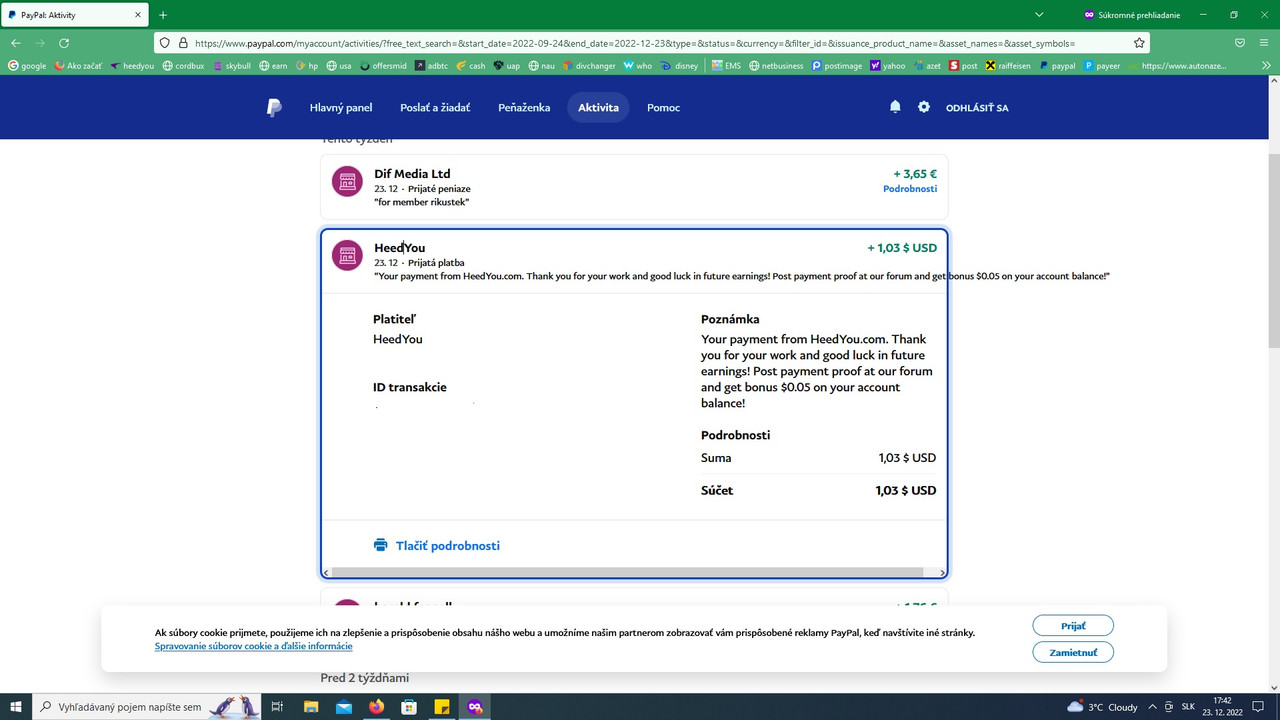Open the postimage bookmark
This screenshot has width=1280, height=720.
[837, 66]
